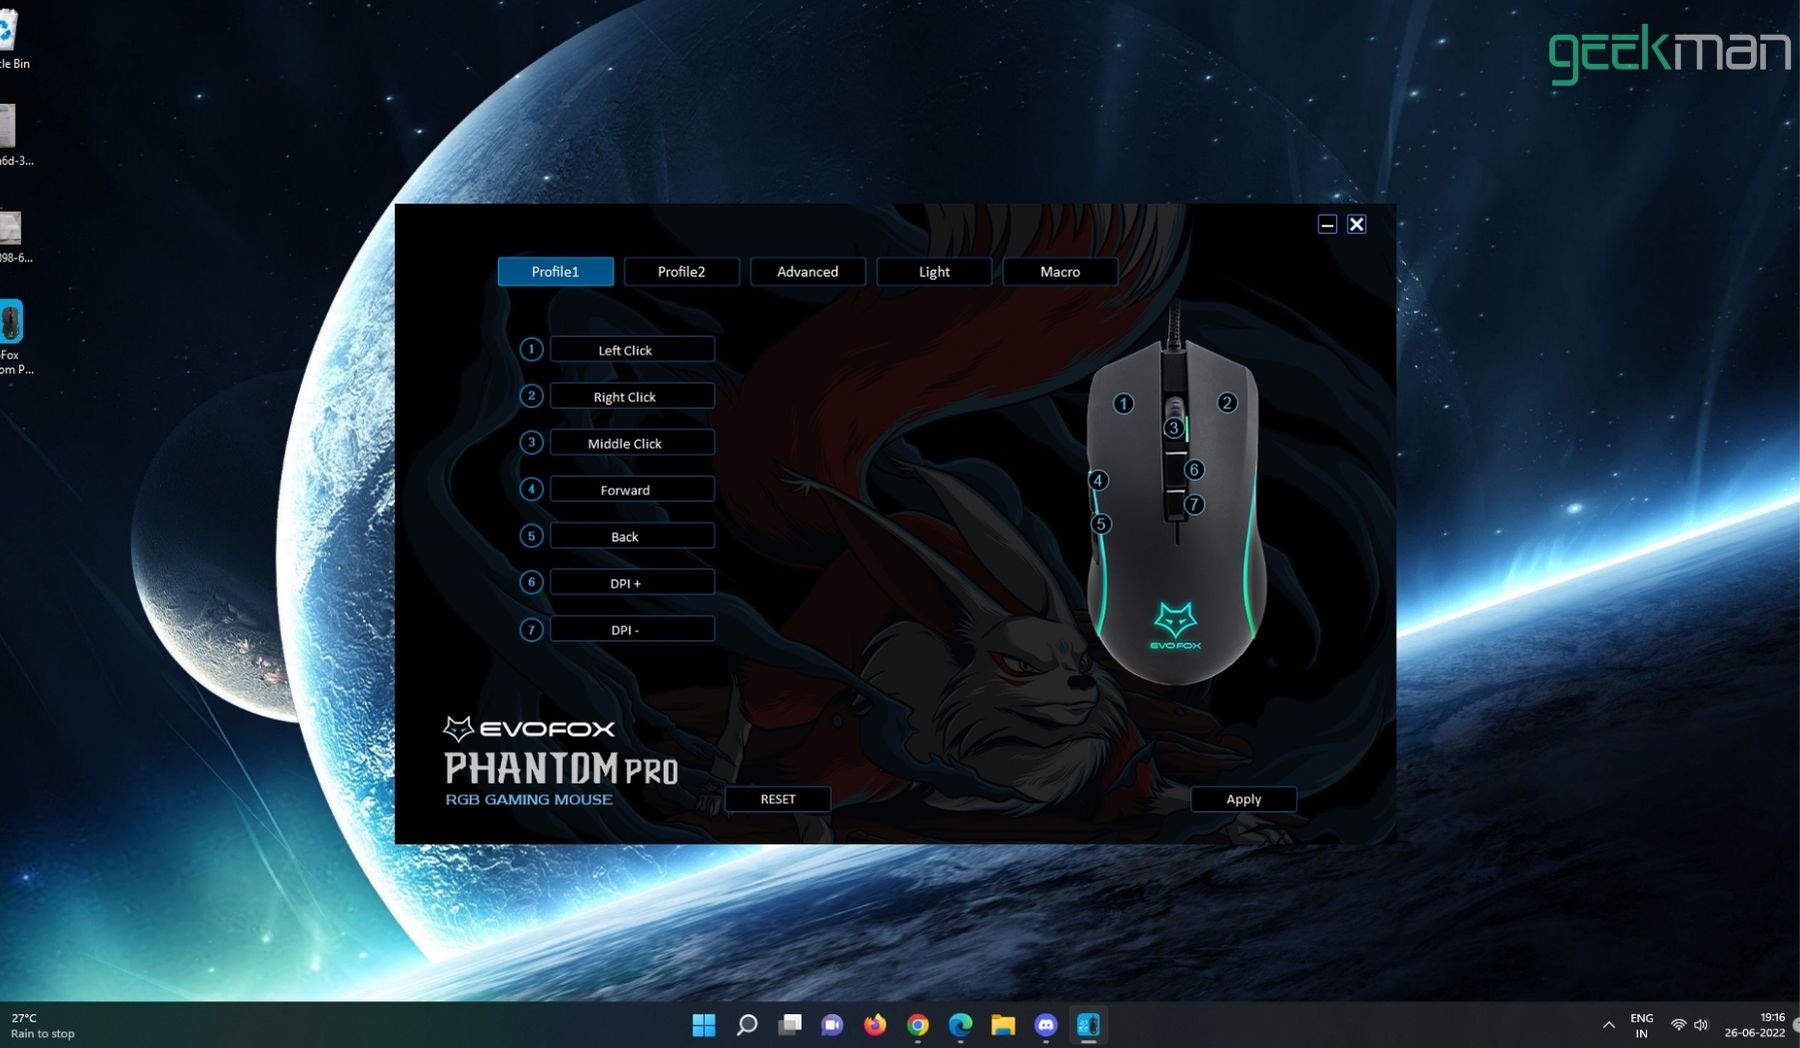Click the Apply button
Screen dimensions: 1800x1048
click(1243, 799)
